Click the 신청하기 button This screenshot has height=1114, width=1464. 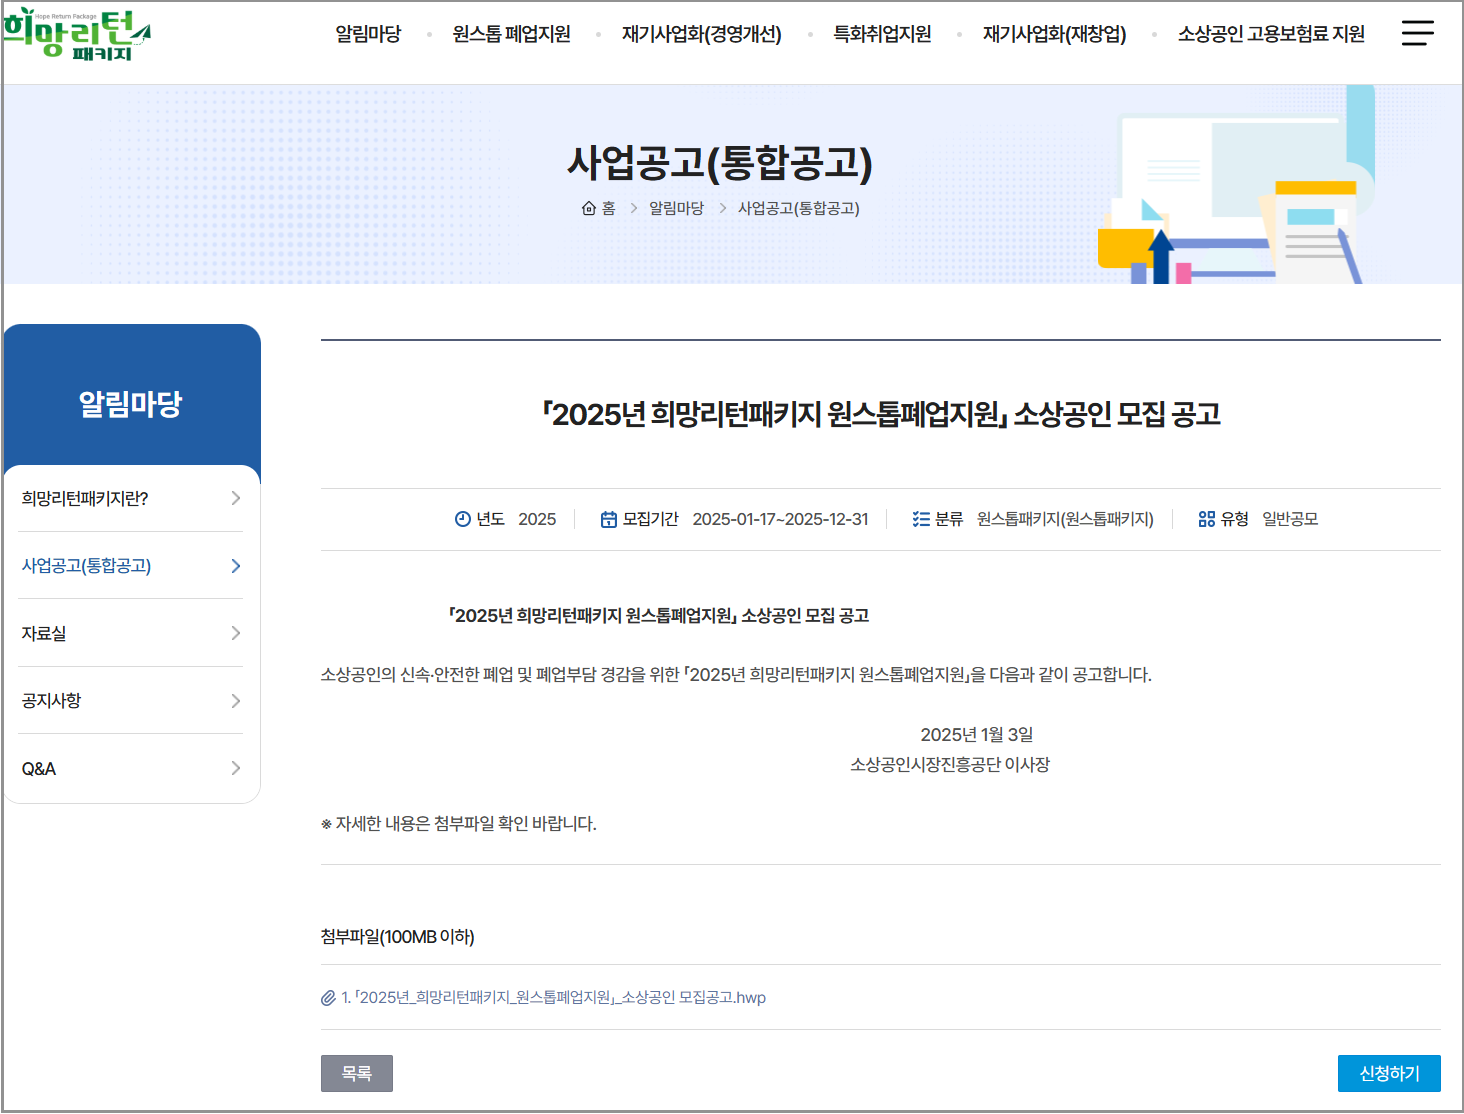click(1389, 1073)
